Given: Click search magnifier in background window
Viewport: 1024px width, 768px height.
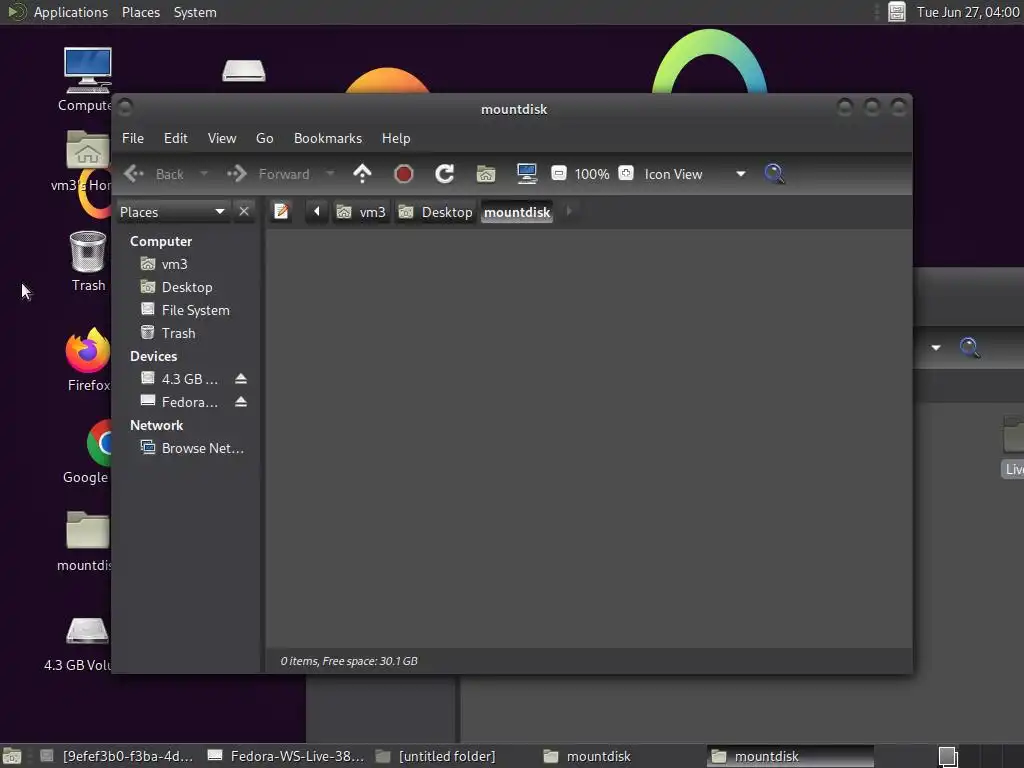Looking at the screenshot, I should (969, 347).
